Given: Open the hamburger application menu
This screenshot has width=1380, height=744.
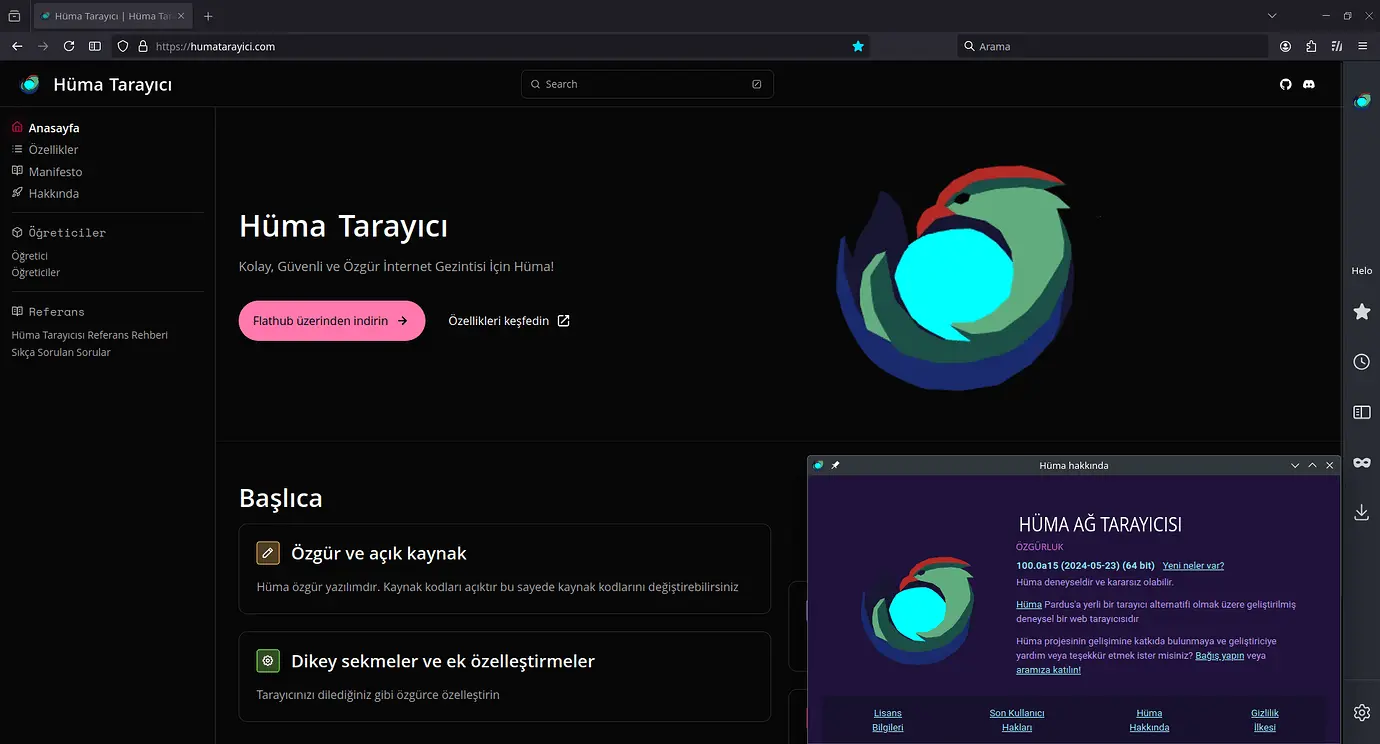Looking at the screenshot, I should (1362, 46).
